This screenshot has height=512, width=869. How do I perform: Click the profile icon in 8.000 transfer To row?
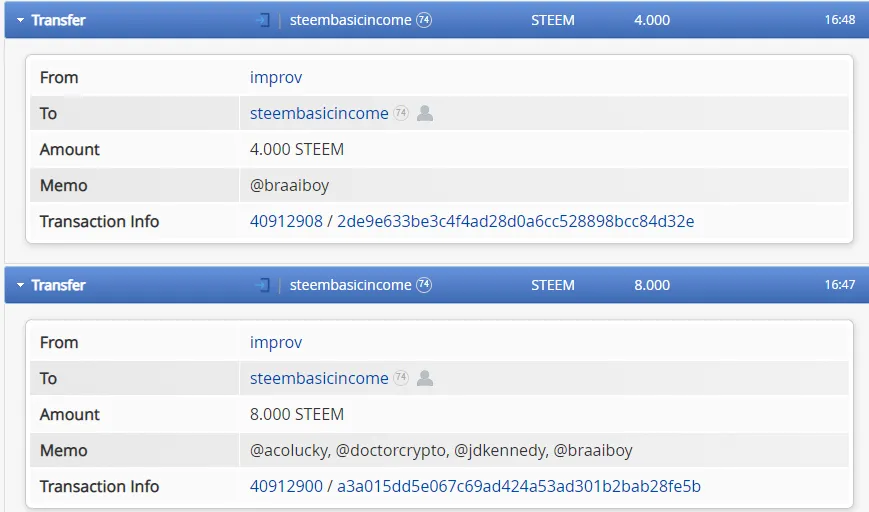coord(425,378)
